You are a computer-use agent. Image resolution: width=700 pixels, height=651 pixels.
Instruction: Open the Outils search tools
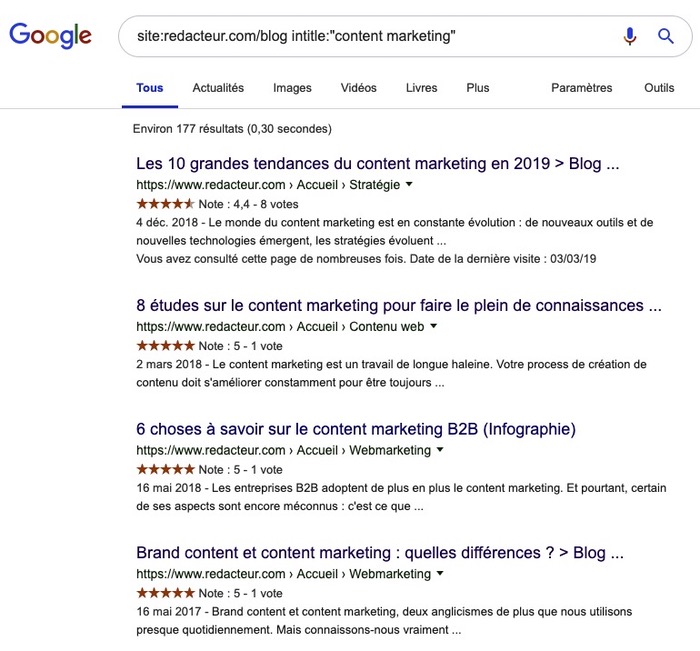click(659, 88)
